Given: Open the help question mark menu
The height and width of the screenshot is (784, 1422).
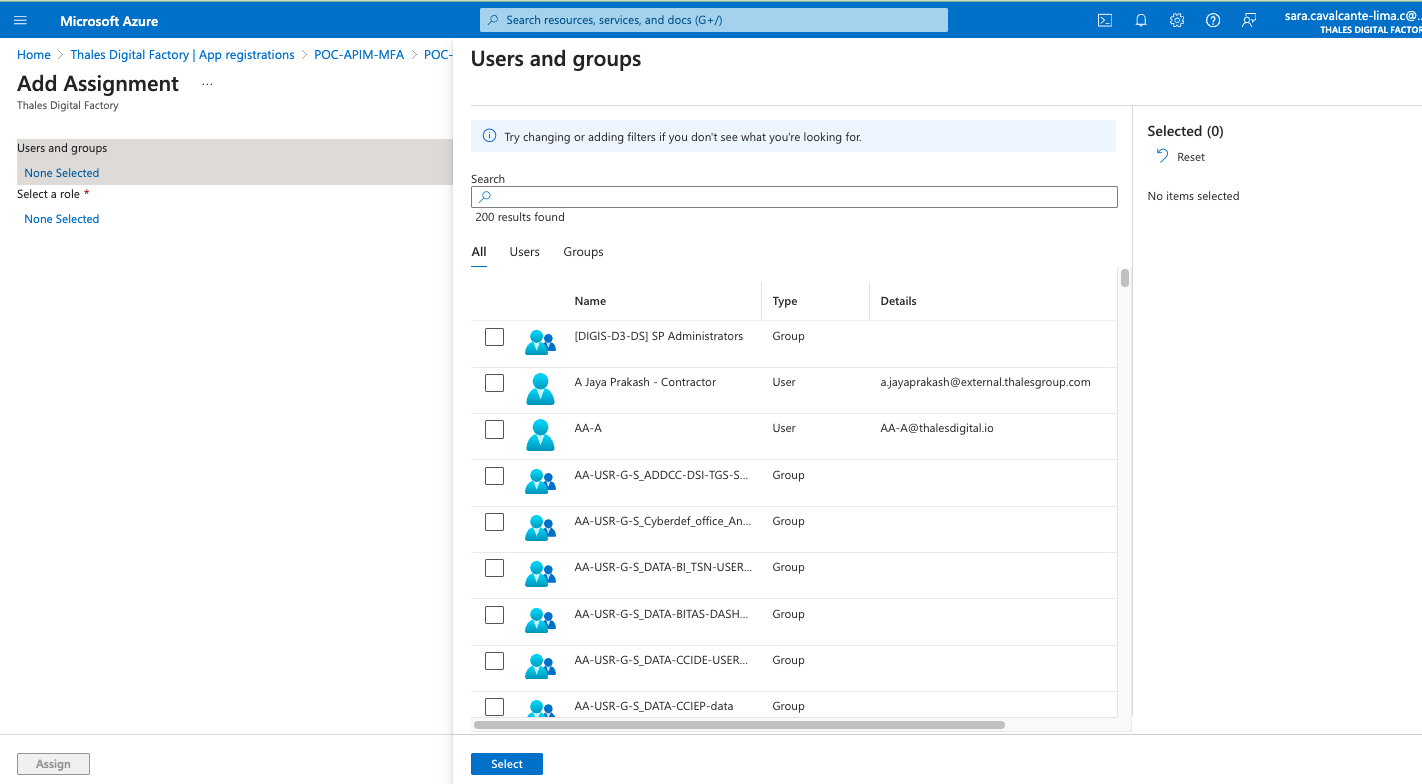Looking at the screenshot, I should [x=1213, y=20].
